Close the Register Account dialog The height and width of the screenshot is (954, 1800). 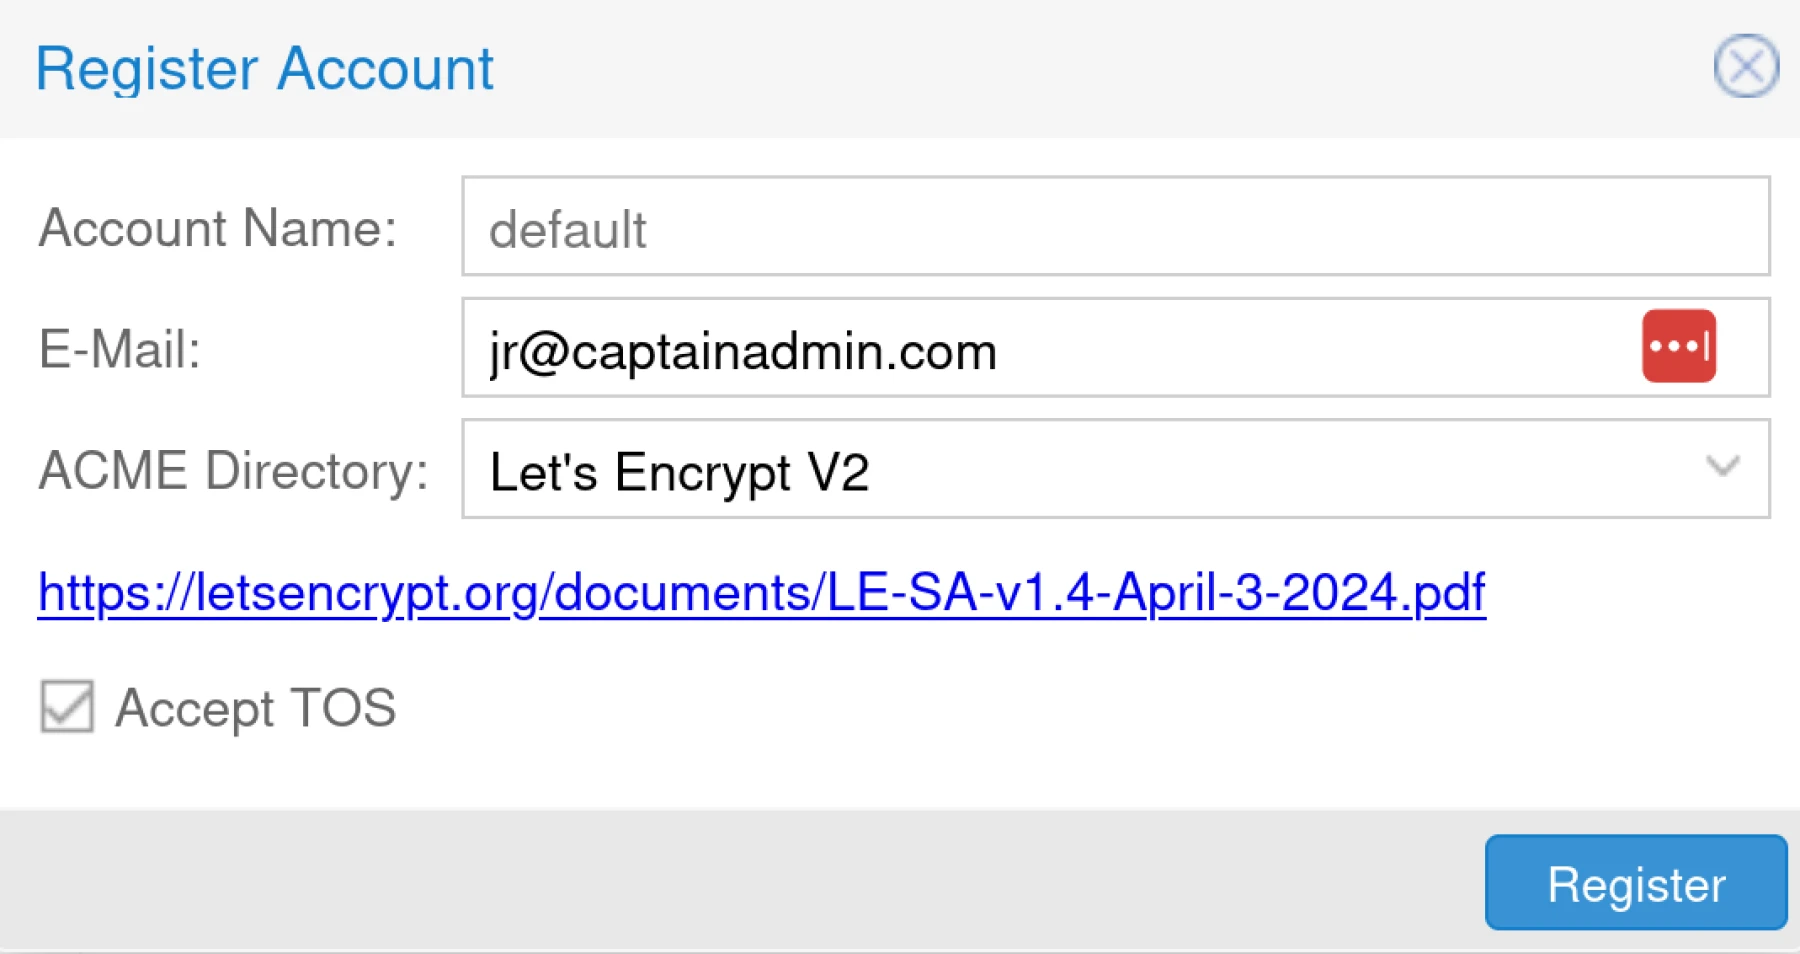tap(1746, 67)
